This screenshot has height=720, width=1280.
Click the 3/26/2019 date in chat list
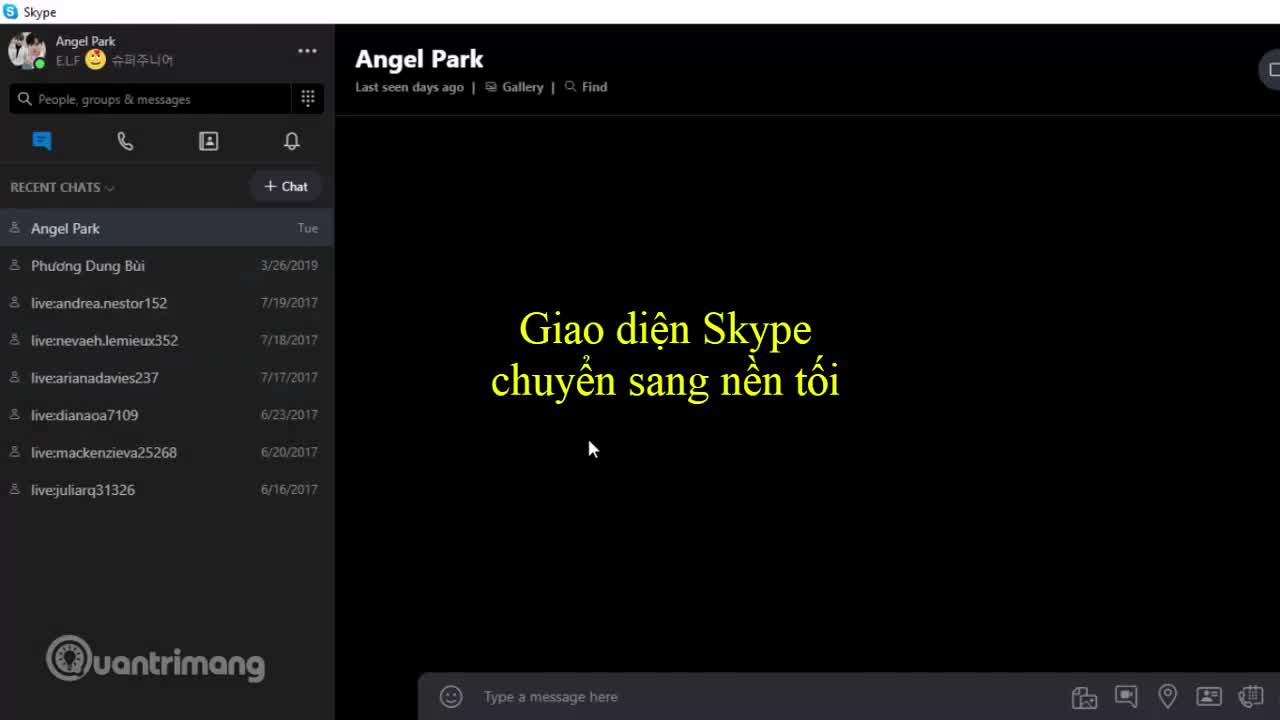[x=289, y=265]
